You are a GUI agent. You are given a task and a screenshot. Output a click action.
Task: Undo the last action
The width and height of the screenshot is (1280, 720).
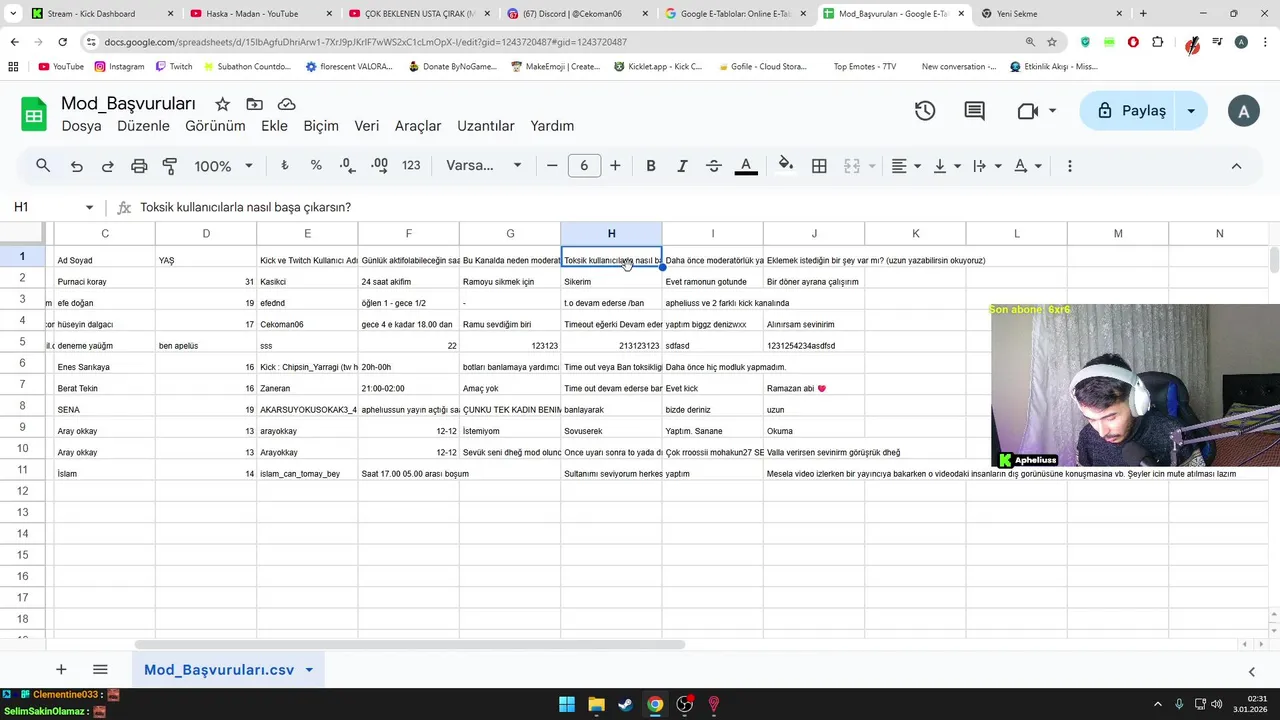coord(76,166)
